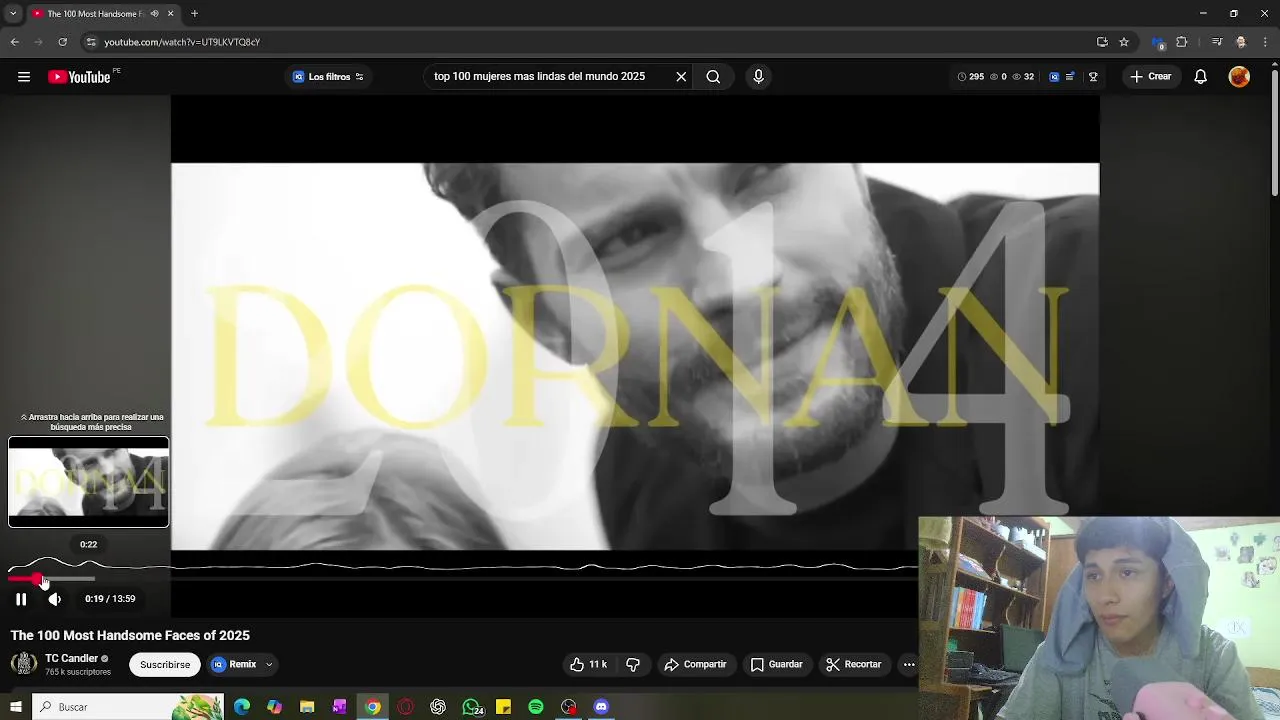The height and width of the screenshot is (720, 1280).
Task: Open the YouTube account avatar menu
Action: [x=1239, y=77]
